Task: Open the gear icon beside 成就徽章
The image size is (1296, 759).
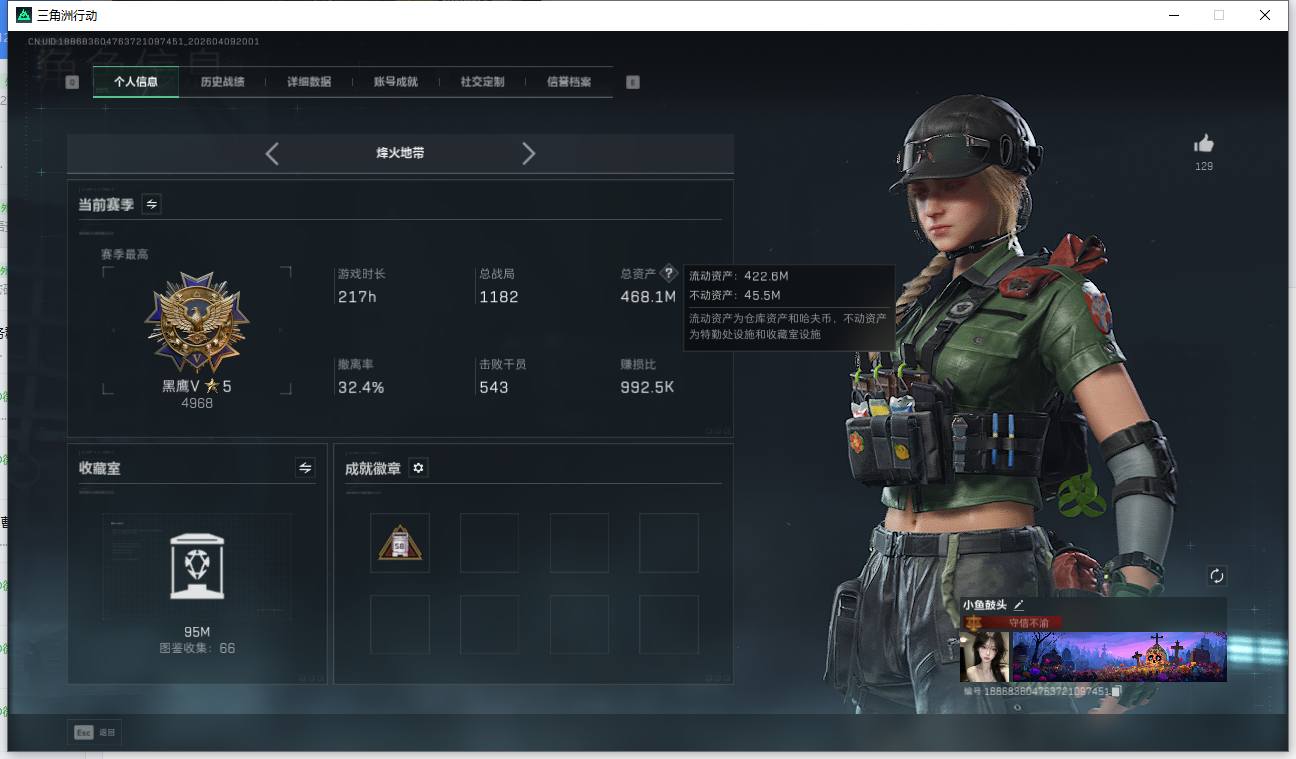Action: click(418, 467)
